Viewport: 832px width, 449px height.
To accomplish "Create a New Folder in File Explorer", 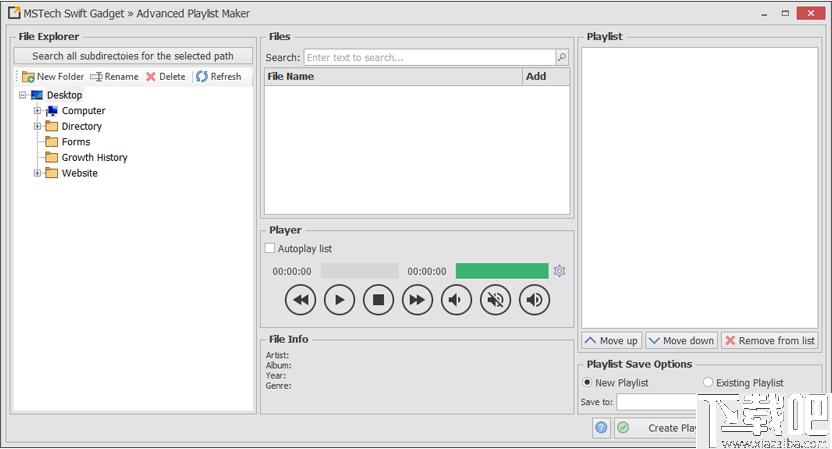I will 53,76.
